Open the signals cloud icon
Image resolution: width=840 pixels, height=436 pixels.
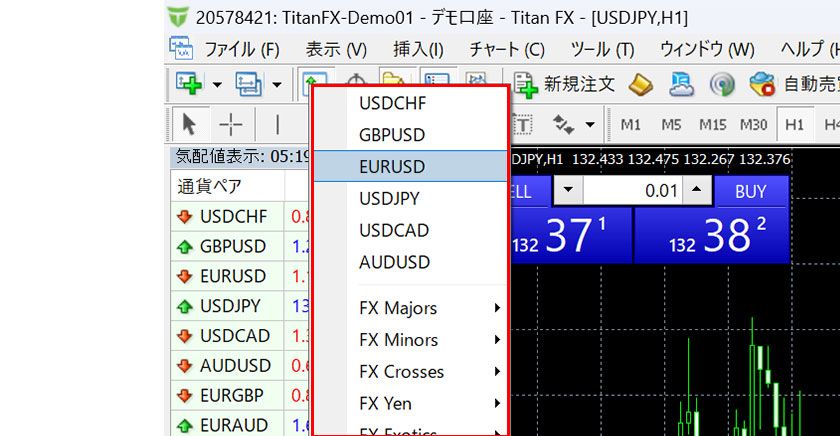click(x=681, y=85)
